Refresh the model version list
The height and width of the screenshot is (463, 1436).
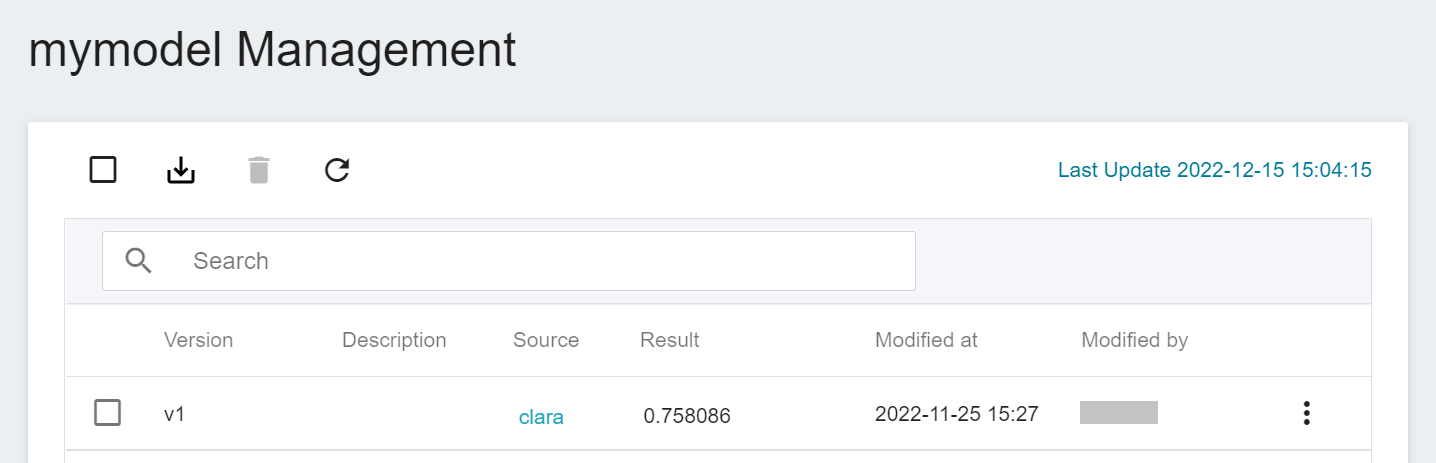(x=337, y=171)
